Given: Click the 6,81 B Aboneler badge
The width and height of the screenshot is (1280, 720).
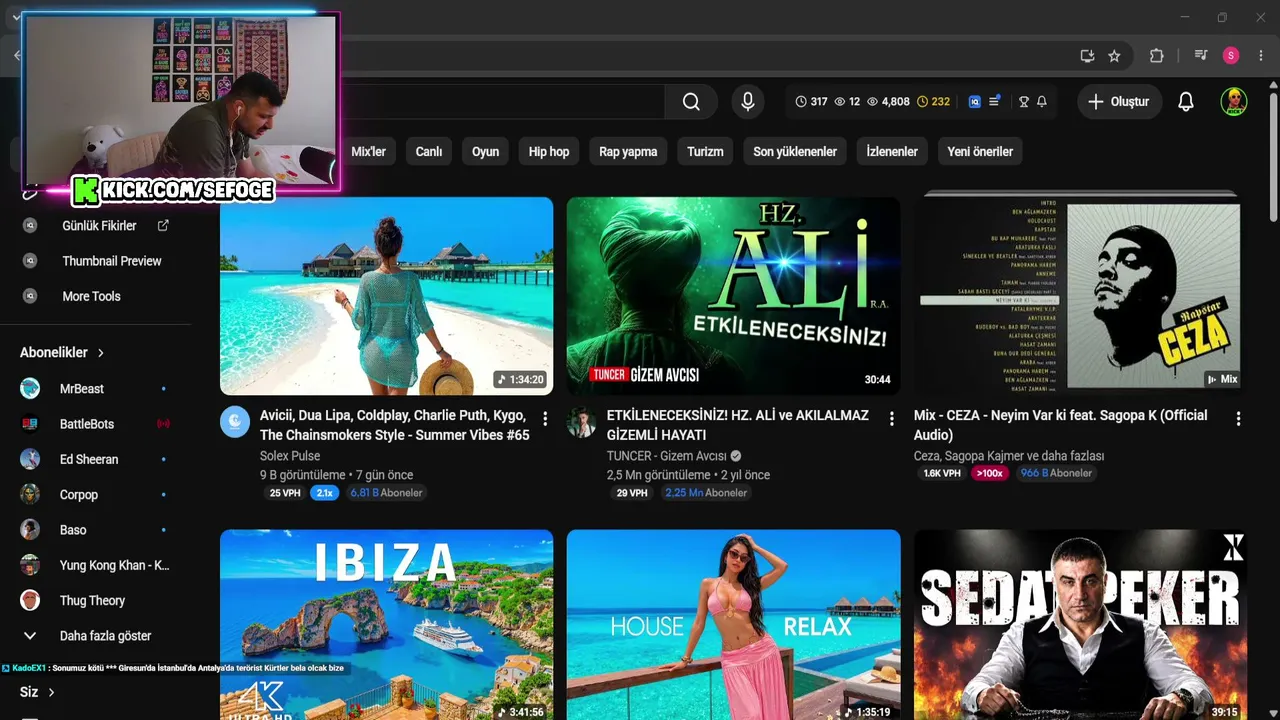Looking at the screenshot, I should (x=386, y=493).
